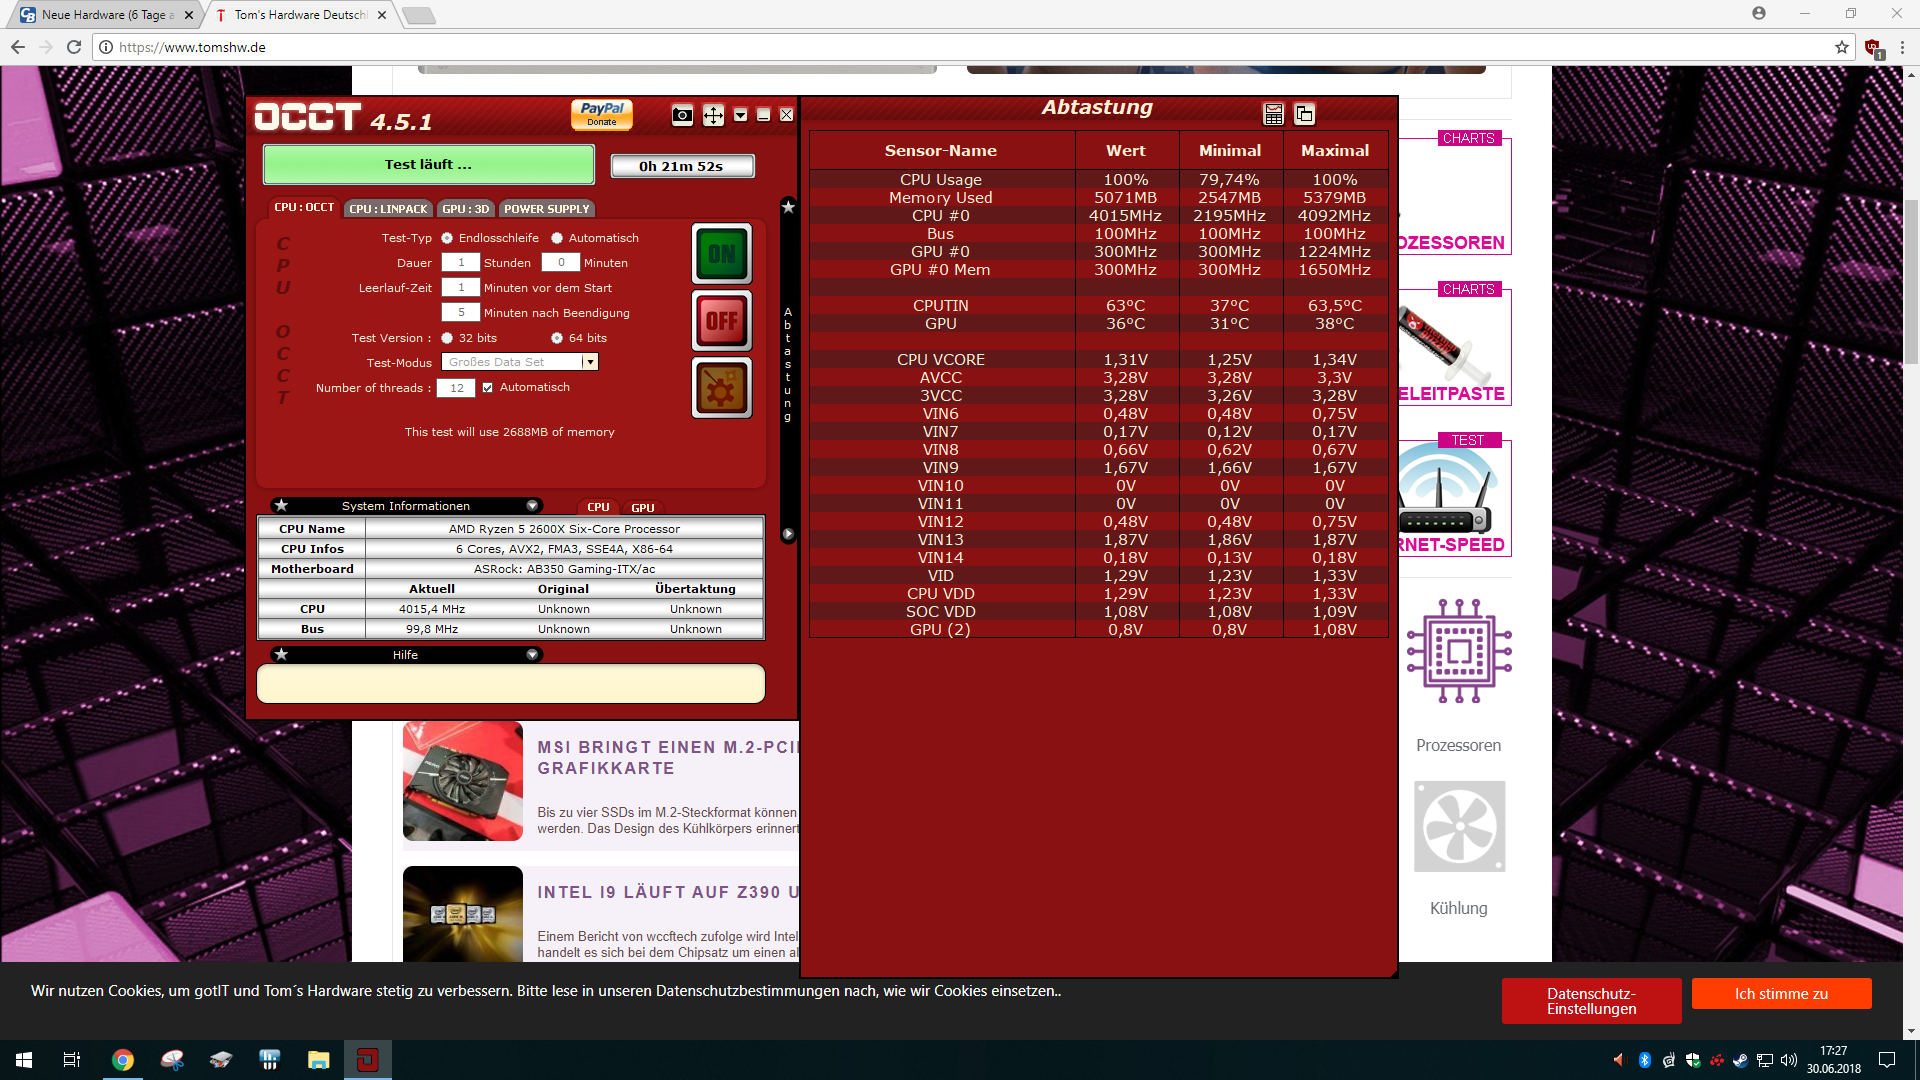Open the OCCT settings gear button
This screenshot has height=1080, width=1920.
(721, 388)
